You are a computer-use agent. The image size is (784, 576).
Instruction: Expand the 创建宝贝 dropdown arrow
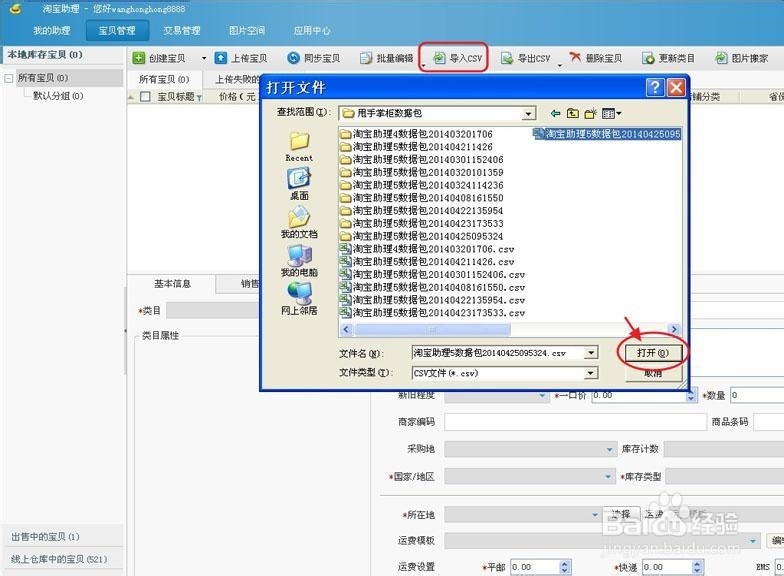pos(204,58)
